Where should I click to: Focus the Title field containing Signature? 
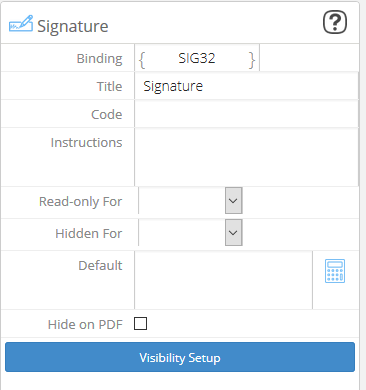click(x=247, y=86)
